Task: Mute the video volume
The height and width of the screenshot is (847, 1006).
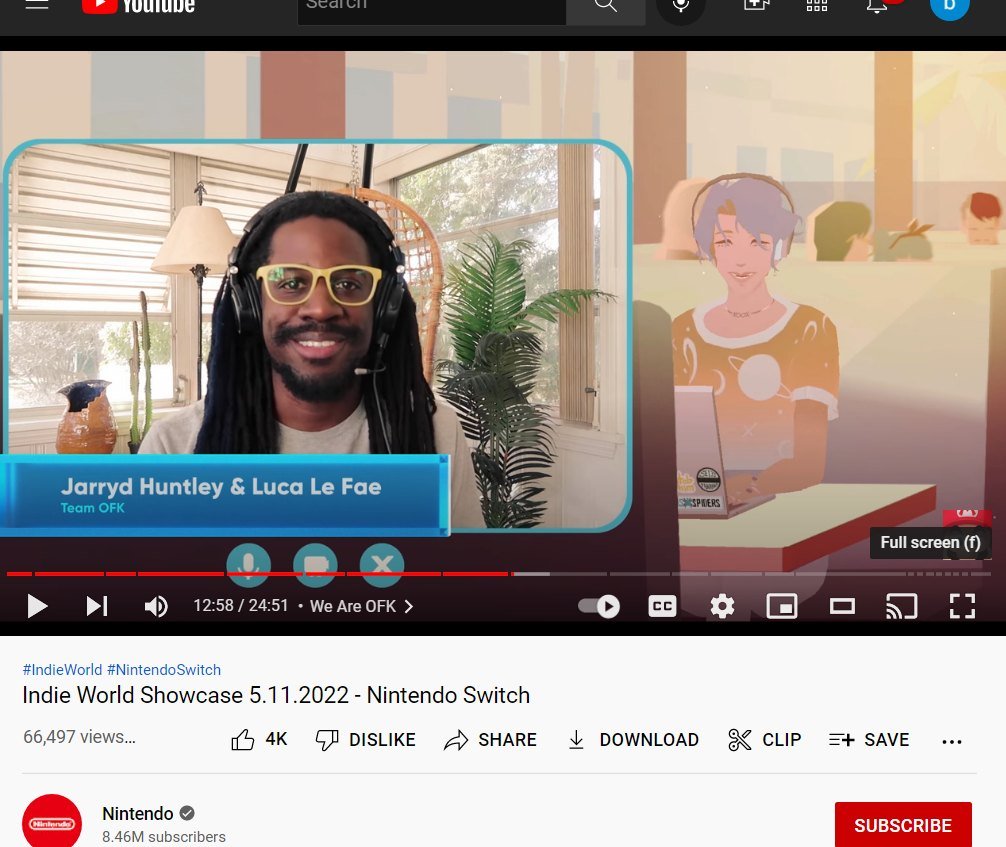Action: click(x=157, y=606)
